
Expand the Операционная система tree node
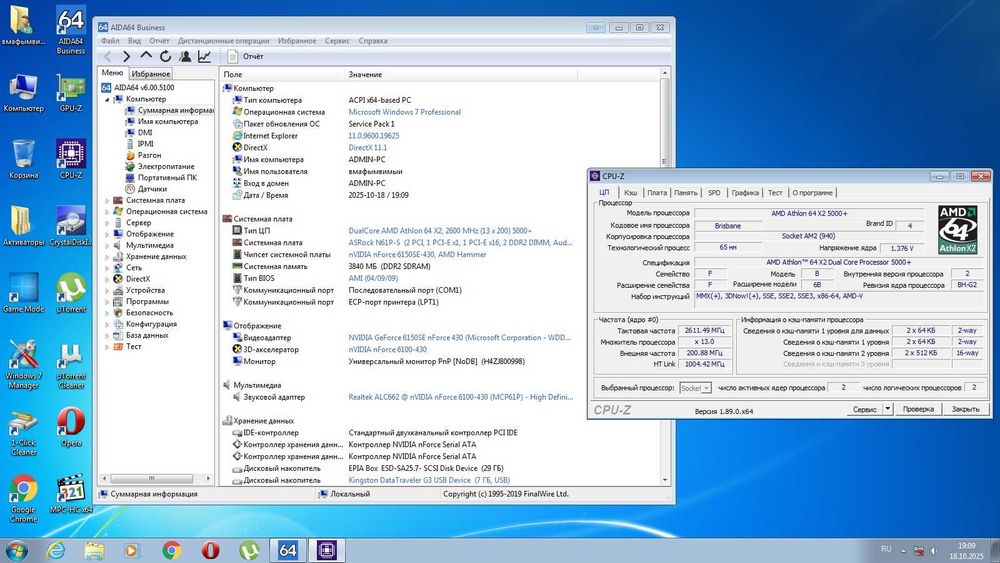[107, 212]
